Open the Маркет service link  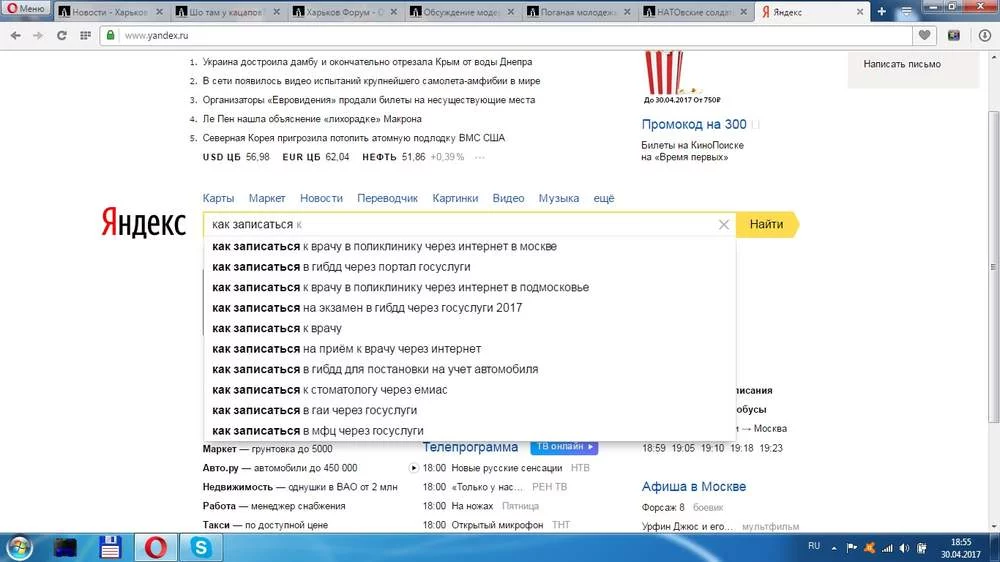pyautogui.click(x=267, y=198)
